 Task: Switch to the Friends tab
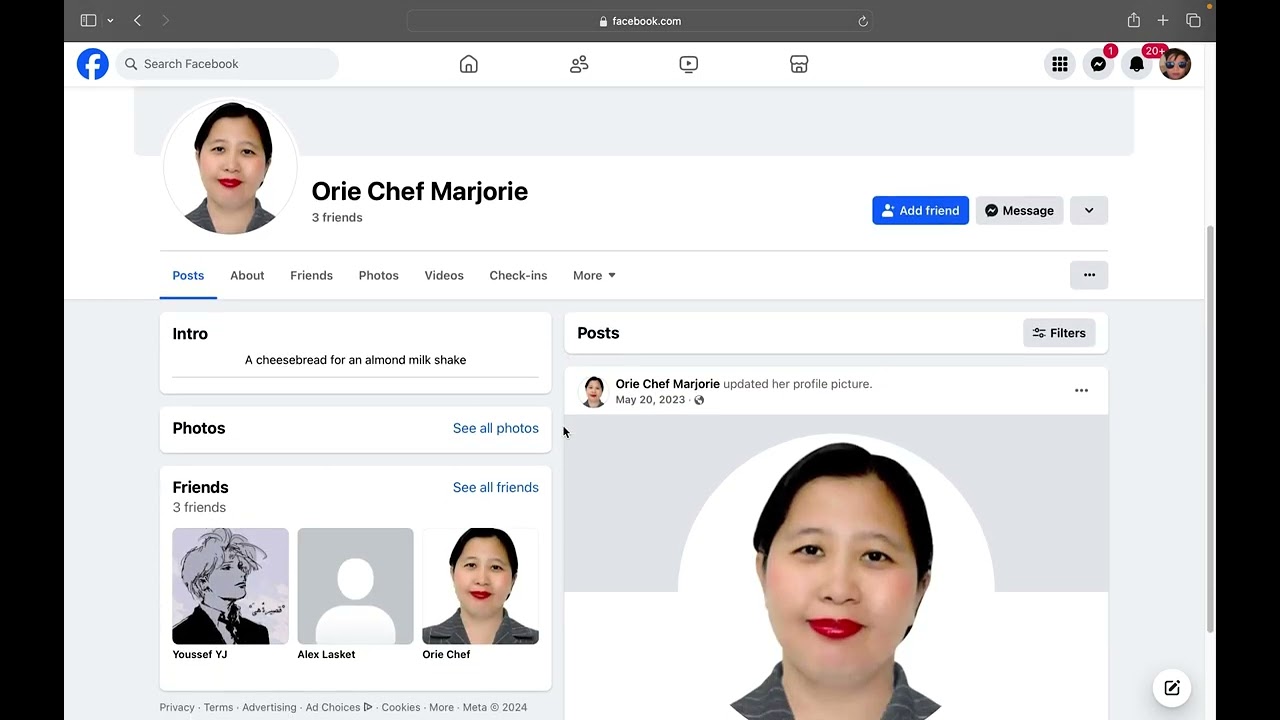pos(311,275)
